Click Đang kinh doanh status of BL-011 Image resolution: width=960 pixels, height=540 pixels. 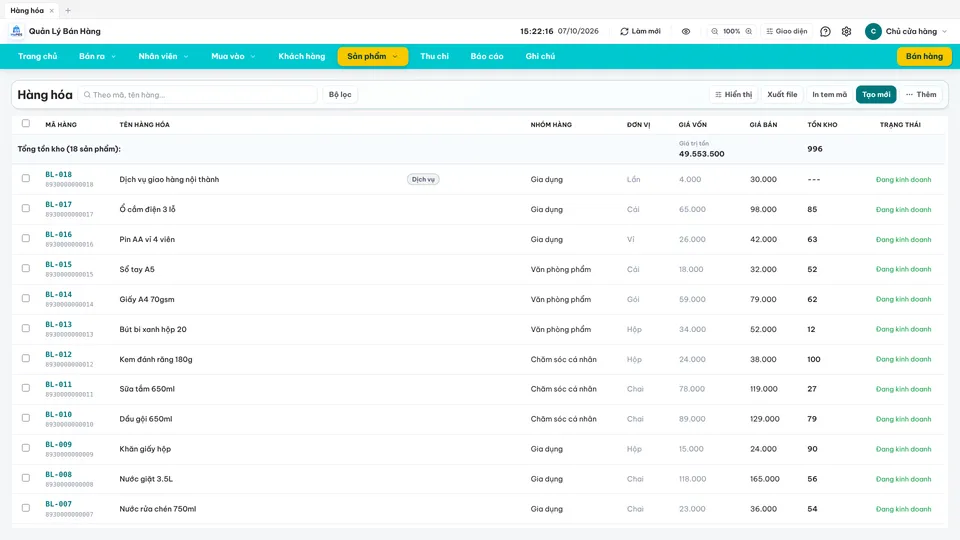tap(903, 389)
